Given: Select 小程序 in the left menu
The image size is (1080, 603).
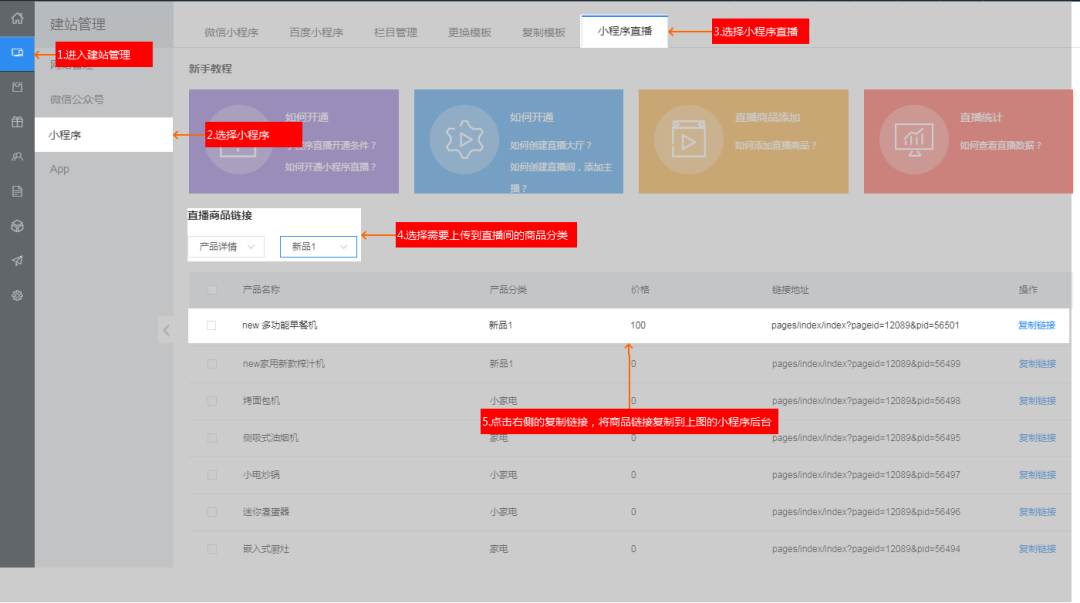Looking at the screenshot, I should tap(65, 133).
